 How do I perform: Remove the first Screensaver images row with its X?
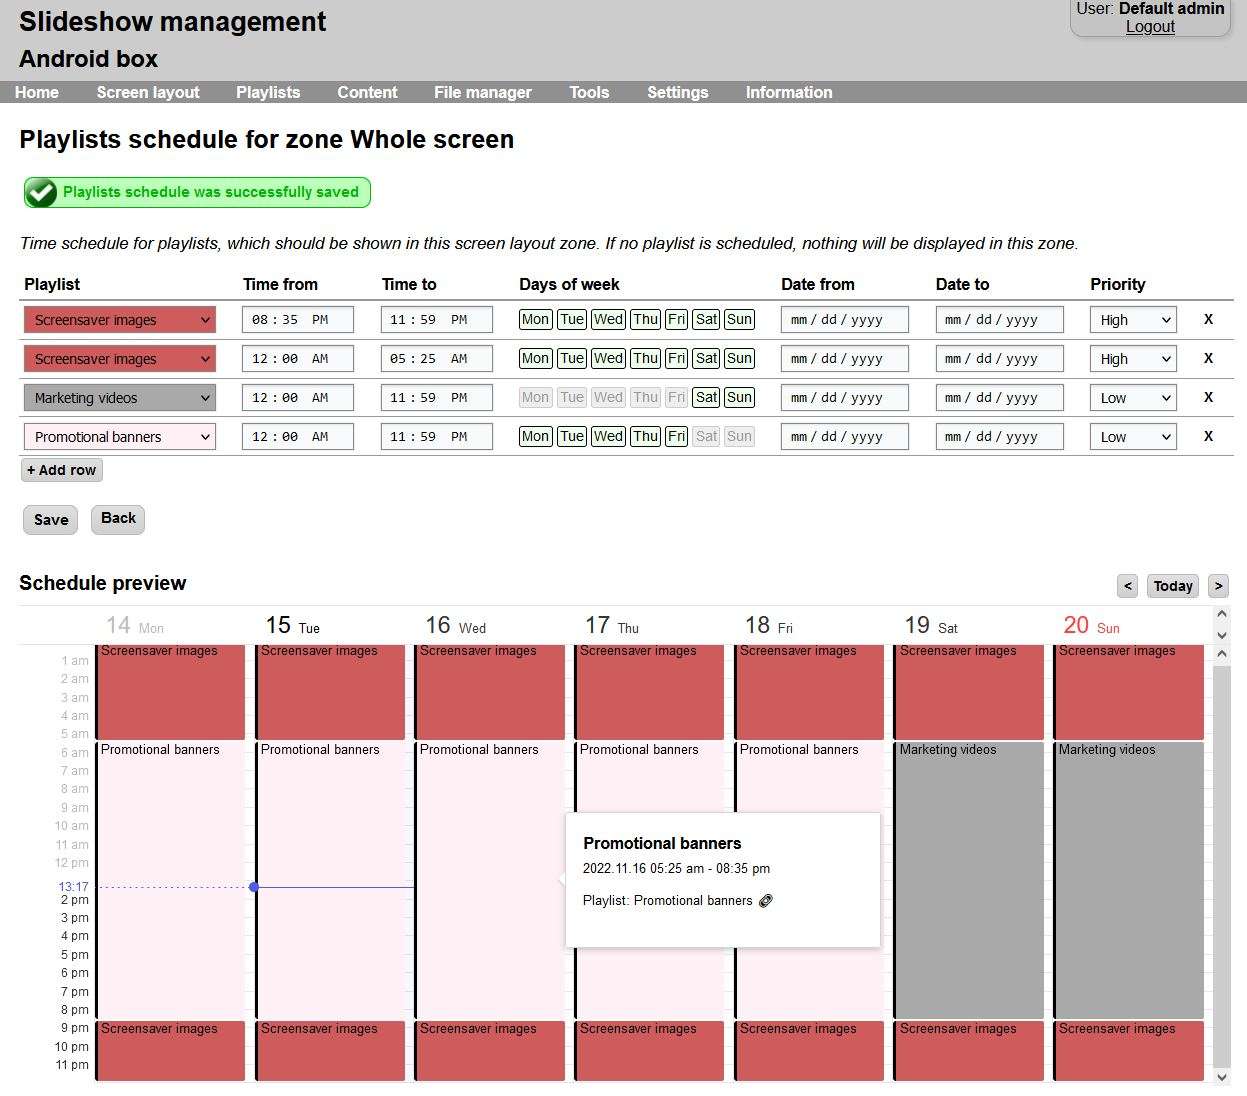(x=1208, y=319)
